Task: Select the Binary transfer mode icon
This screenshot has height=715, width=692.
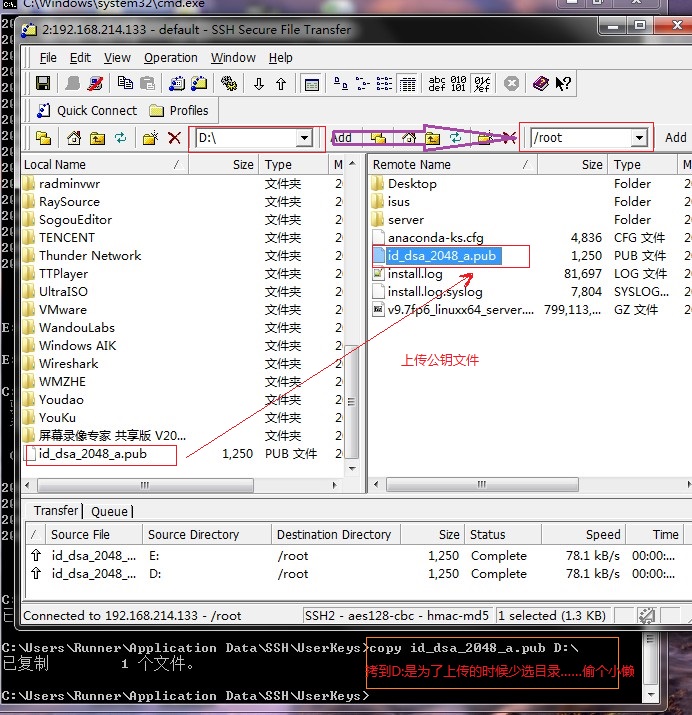Action: [x=459, y=83]
